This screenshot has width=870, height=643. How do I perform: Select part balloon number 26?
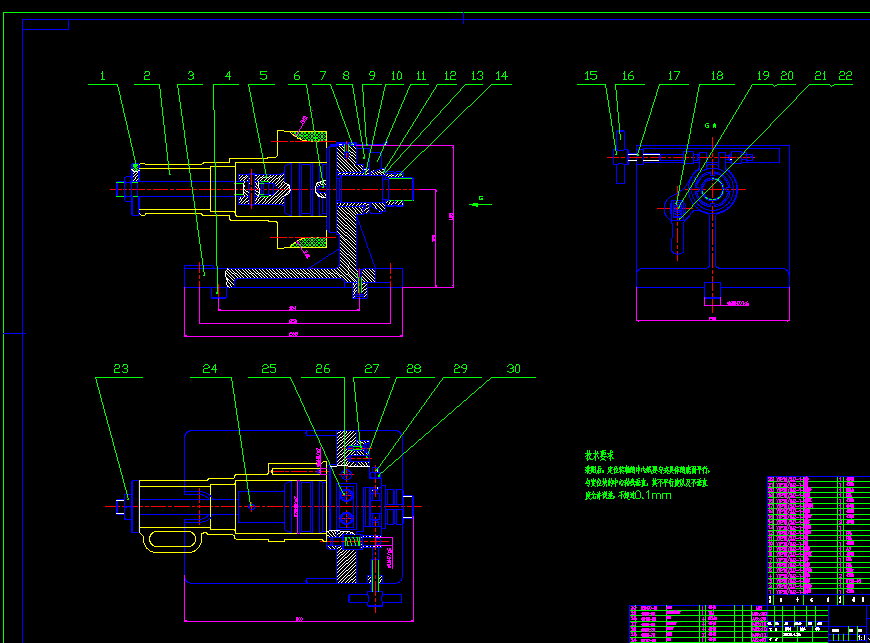coord(323,369)
